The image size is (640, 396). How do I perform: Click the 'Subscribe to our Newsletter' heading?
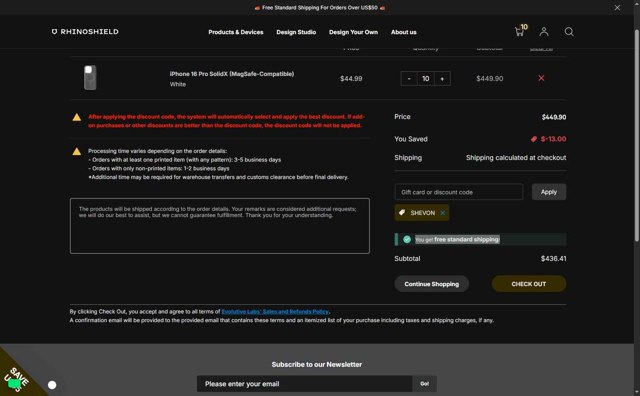tap(317, 364)
